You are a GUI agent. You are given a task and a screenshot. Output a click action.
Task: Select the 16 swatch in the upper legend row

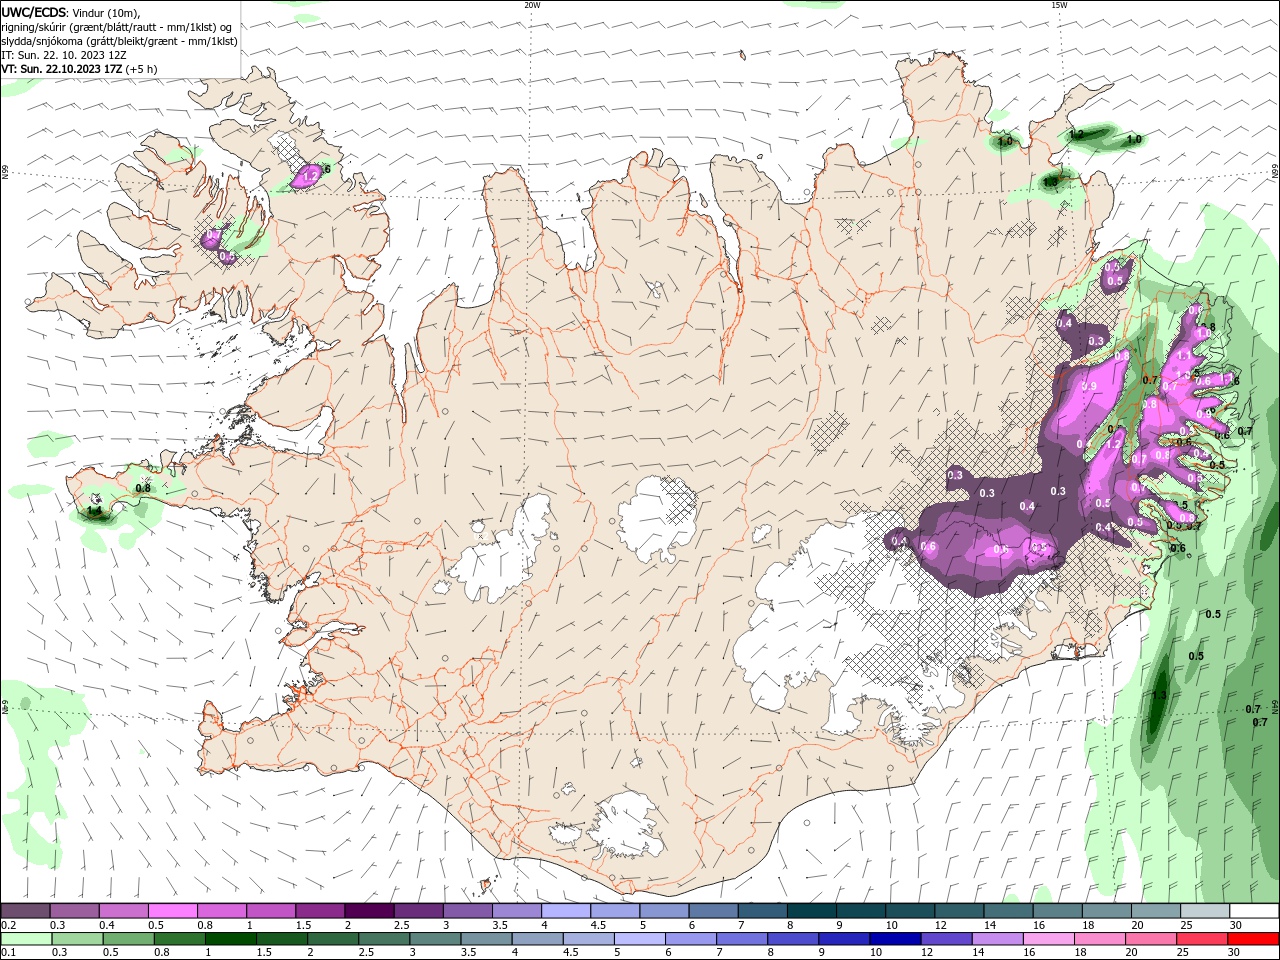click(1057, 911)
